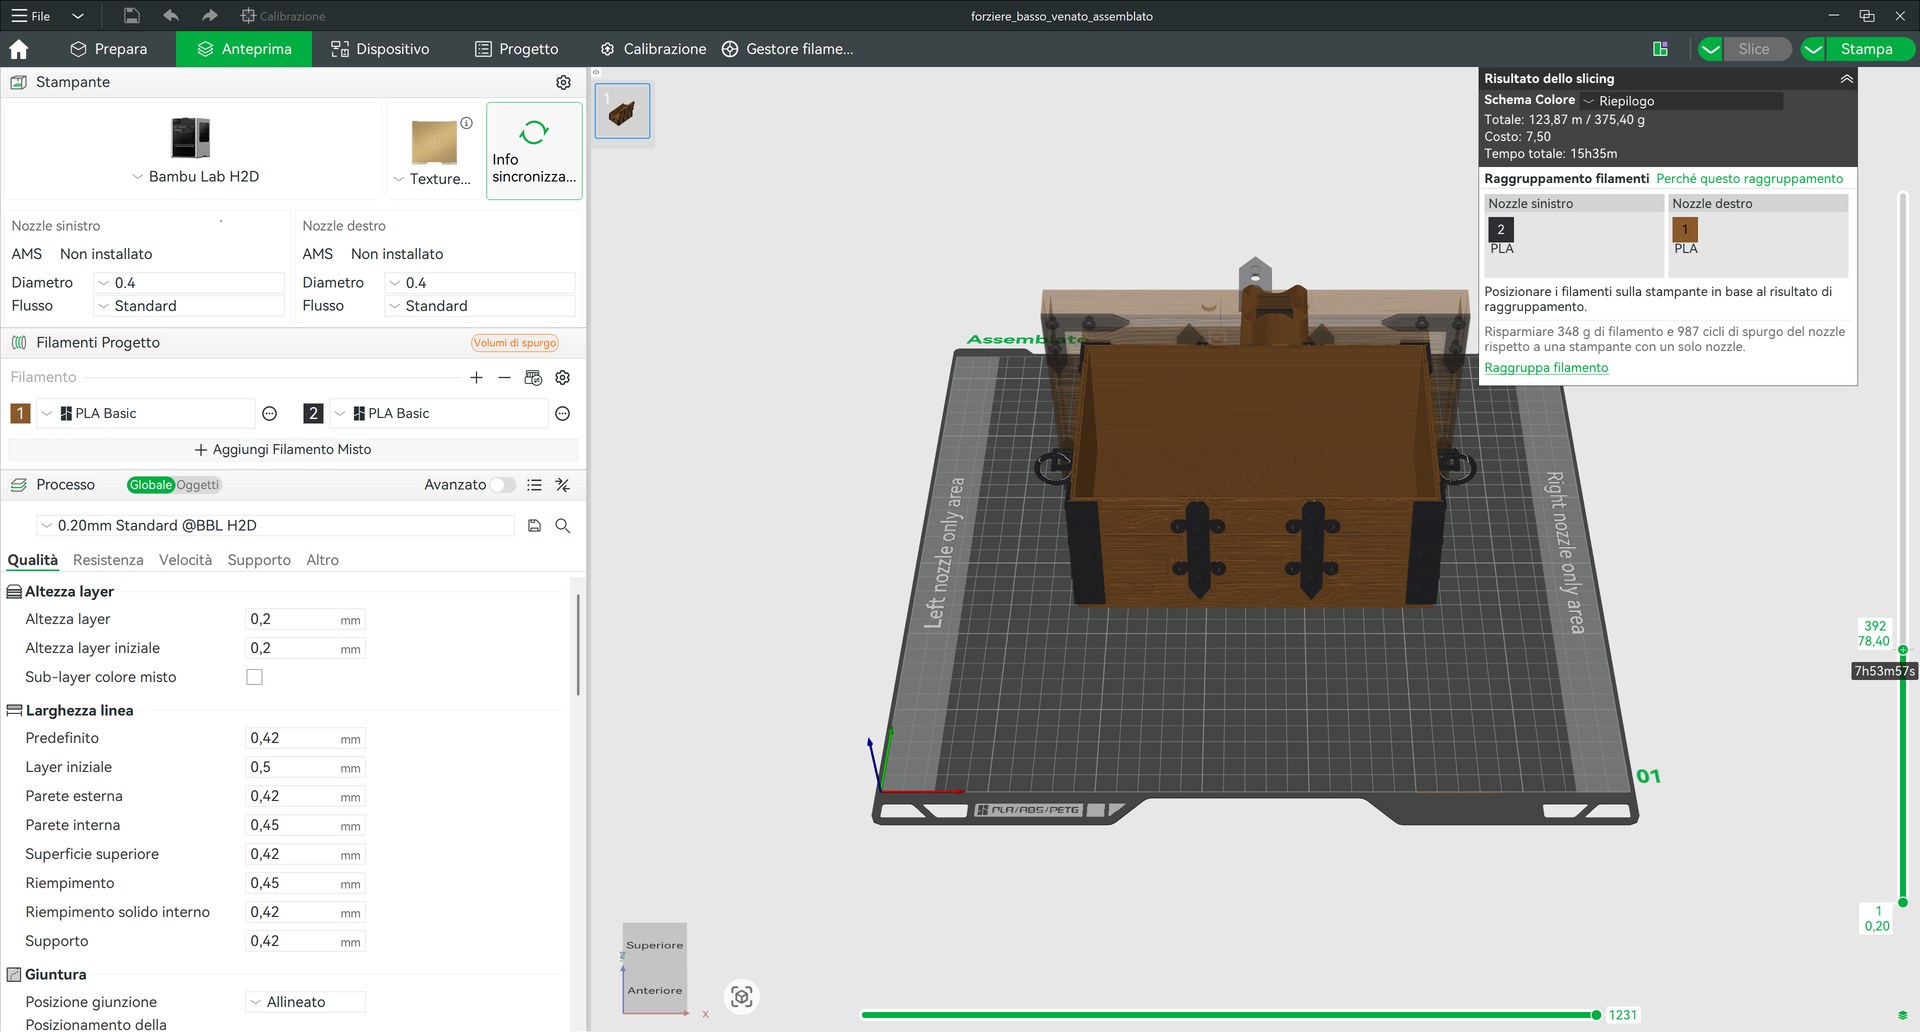Switch process scope to Globale
This screenshot has width=1920, height=1032.
tap(151, 485)
